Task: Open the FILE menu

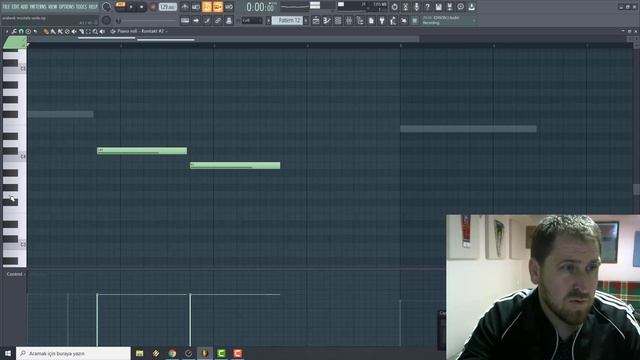Action: pyautogui.click(x=6, y=7)
